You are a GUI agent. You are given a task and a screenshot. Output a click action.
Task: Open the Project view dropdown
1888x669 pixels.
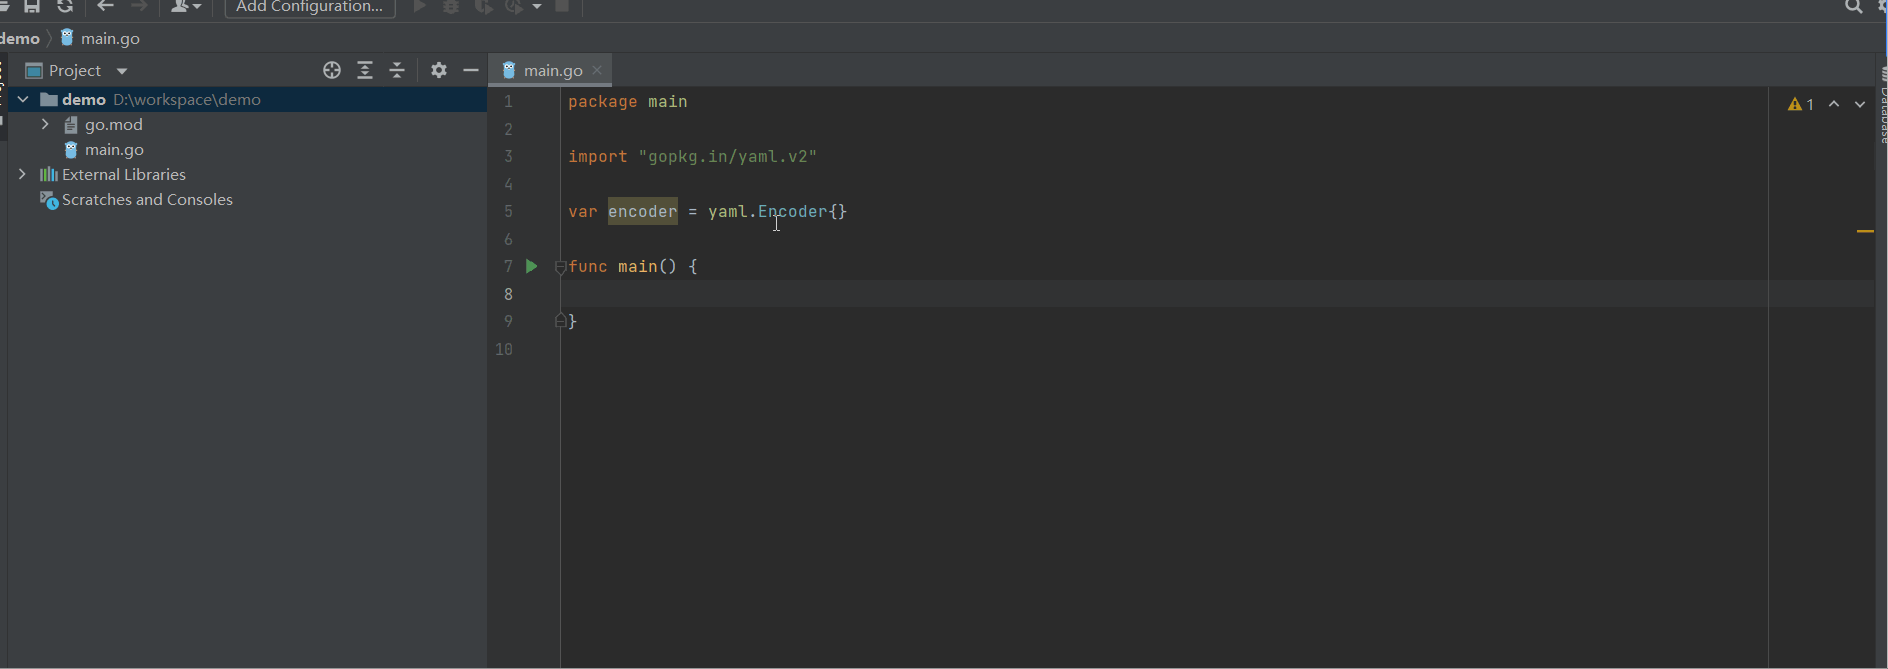click(x=122, y=71)
